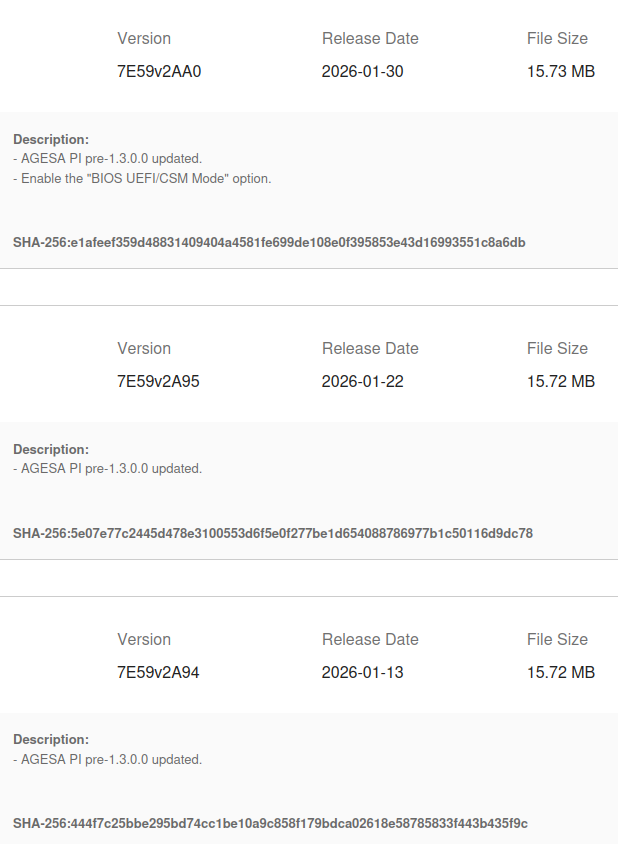Viewport: 618px width, 844px height.
Task: Select the 2026-01-22 release date
Action: pyautogui.click(x=362, y=381)
